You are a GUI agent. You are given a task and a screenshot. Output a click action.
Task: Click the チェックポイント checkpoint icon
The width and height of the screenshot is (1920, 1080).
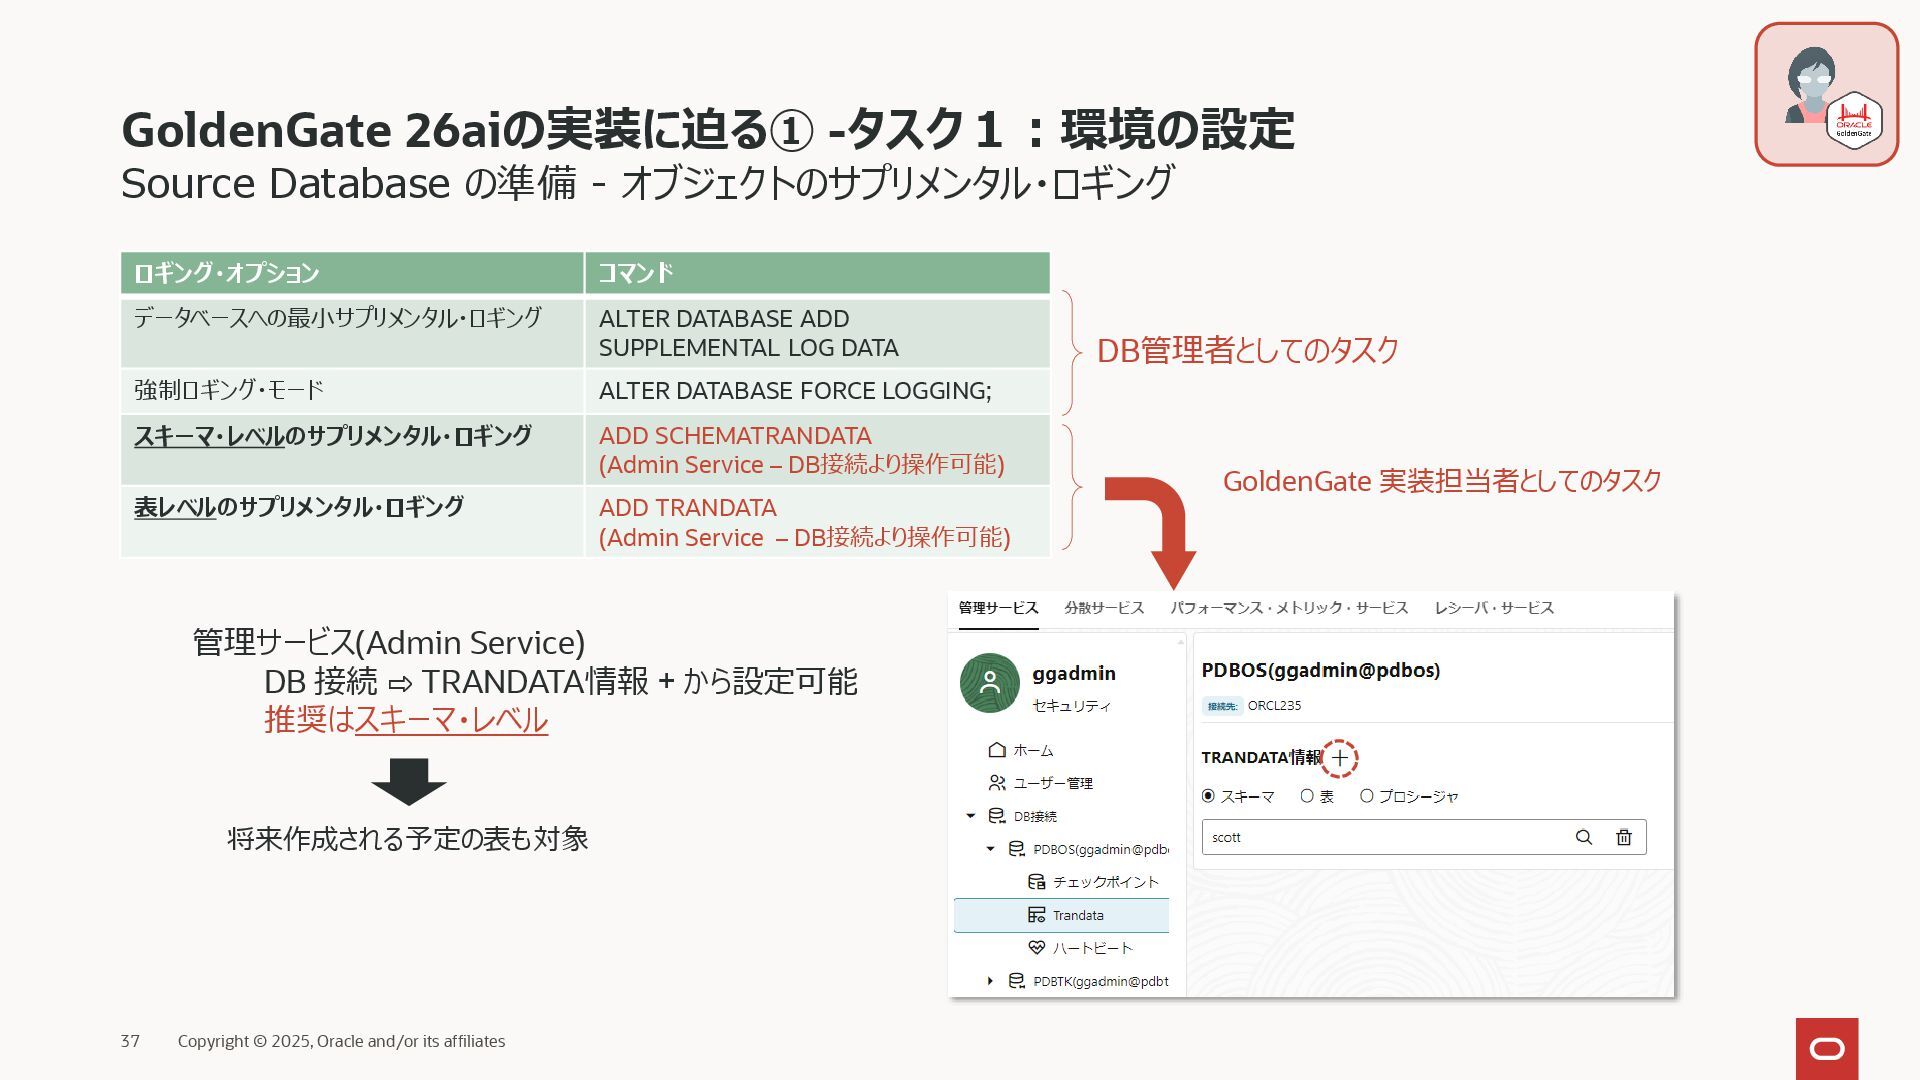[1036, 882]
